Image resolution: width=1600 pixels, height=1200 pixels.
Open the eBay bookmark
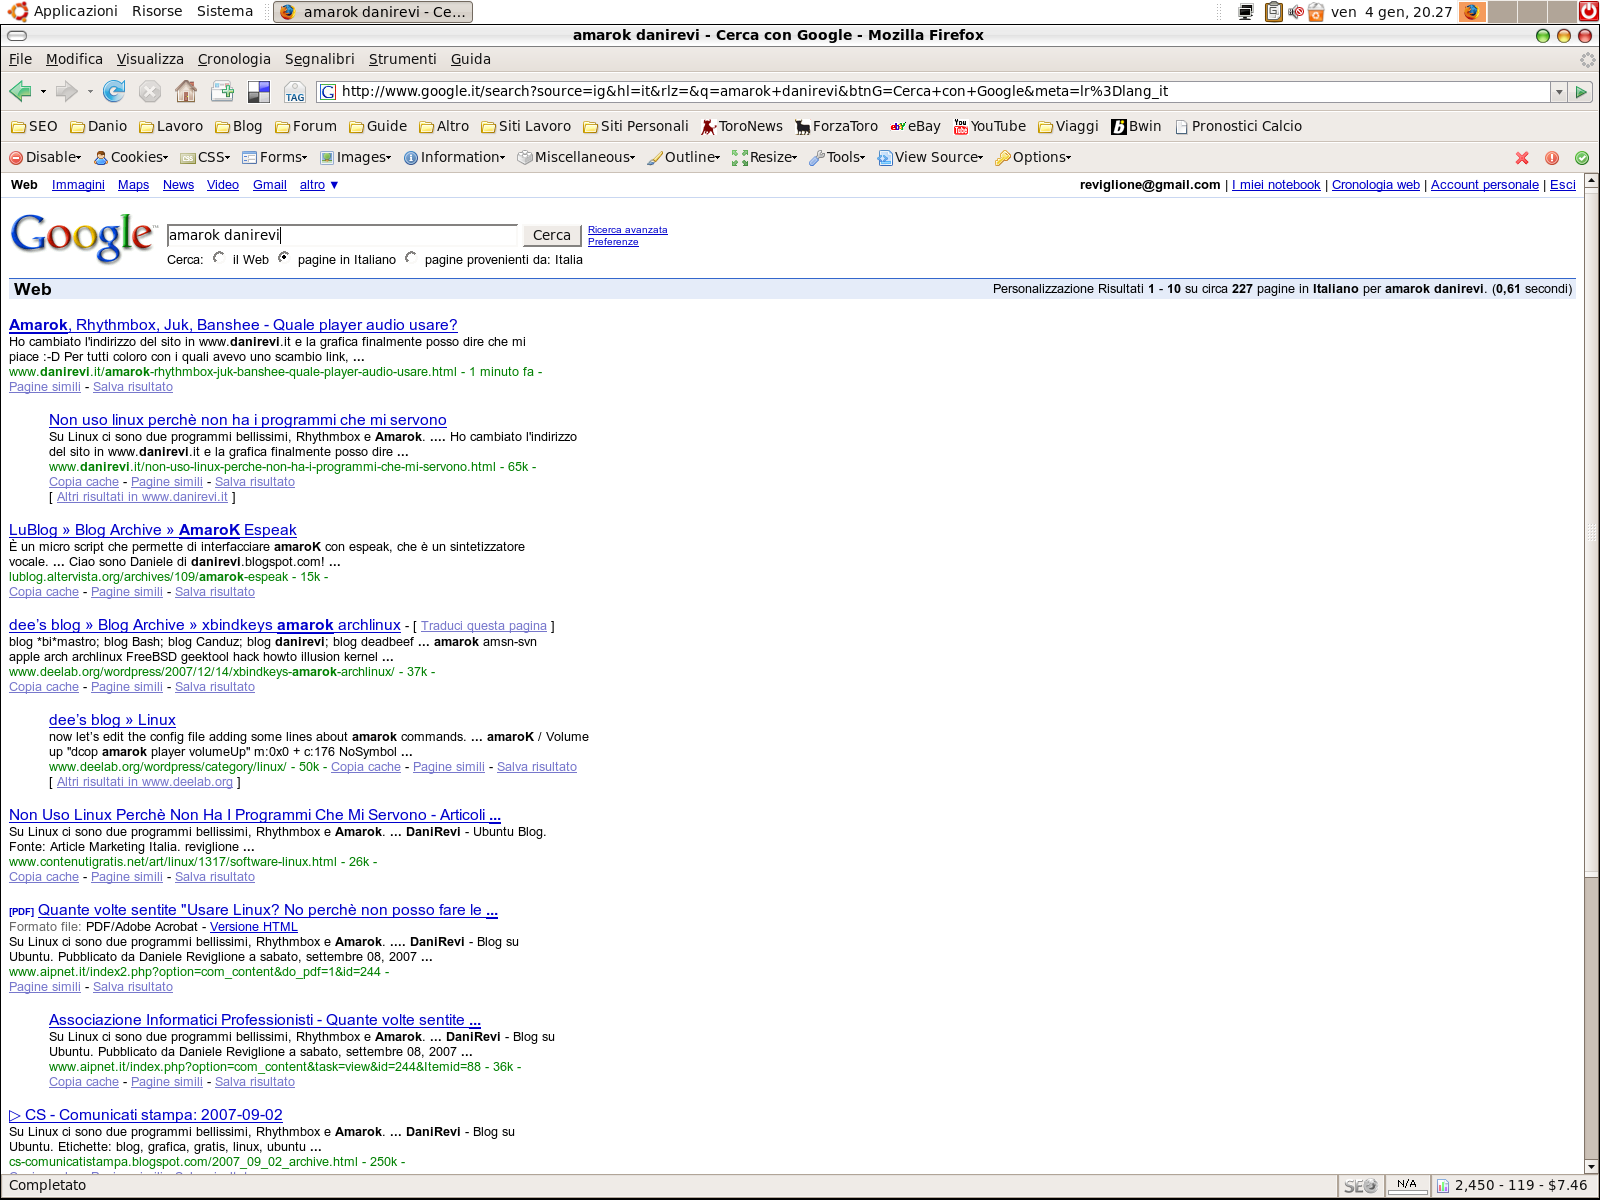(x=916, y=126)
